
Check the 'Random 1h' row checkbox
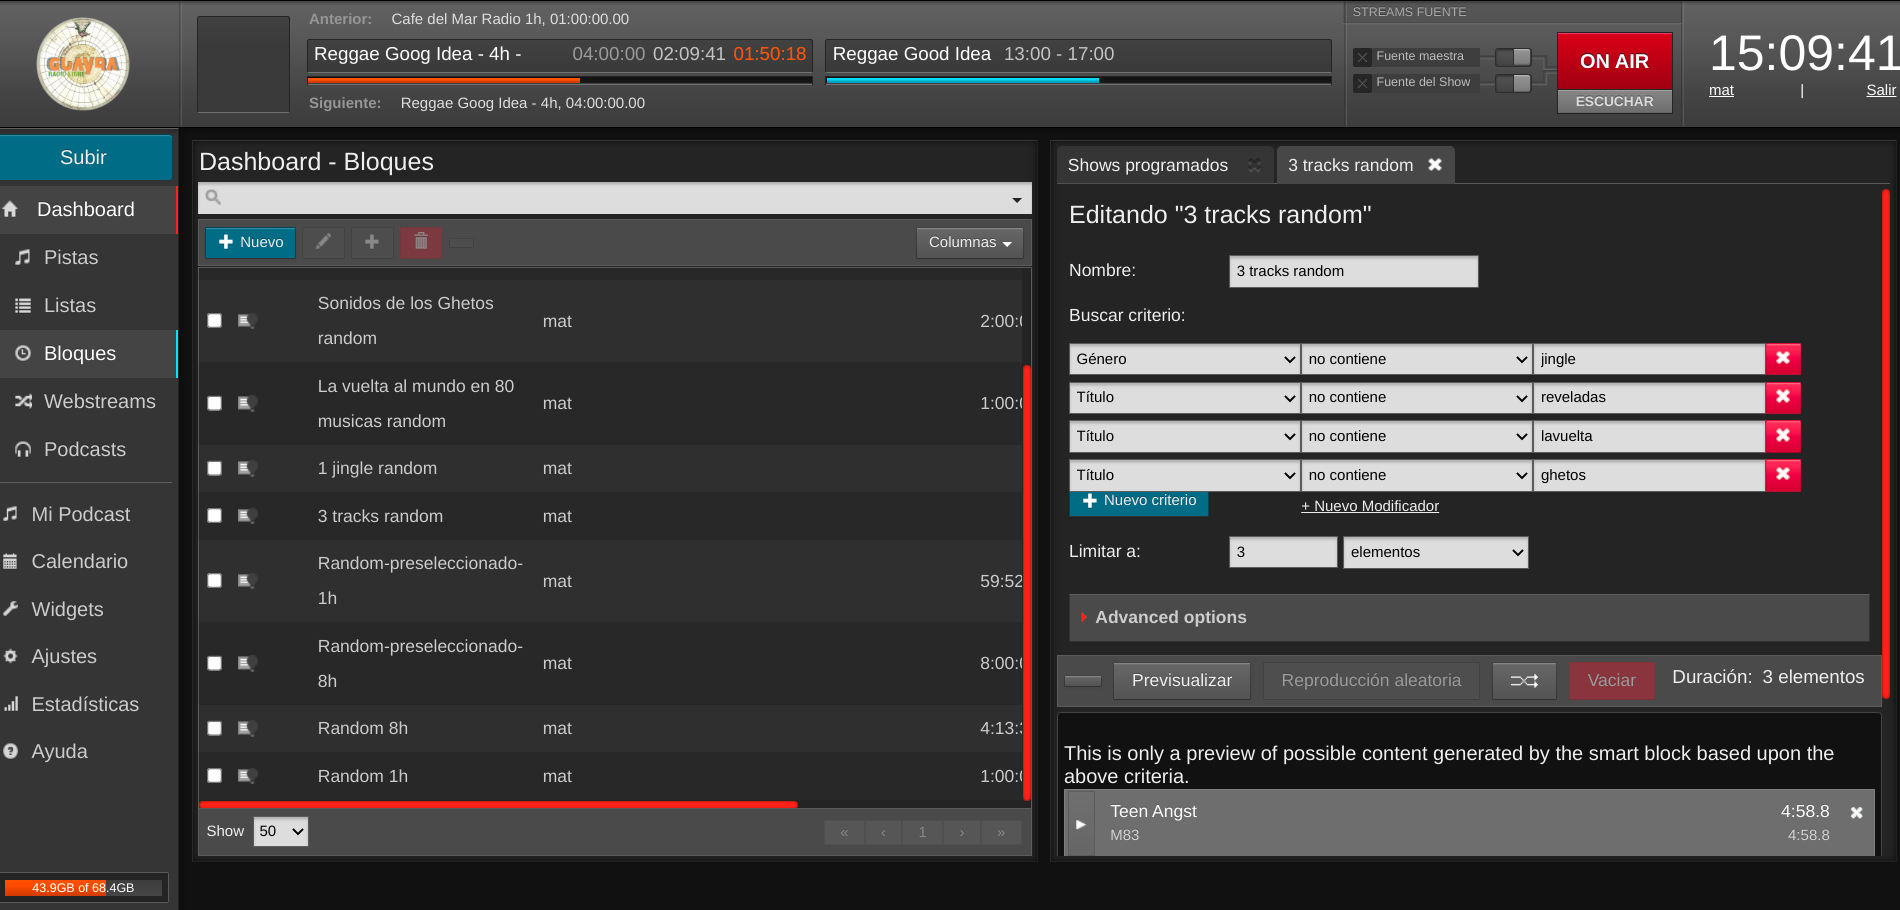214,776
